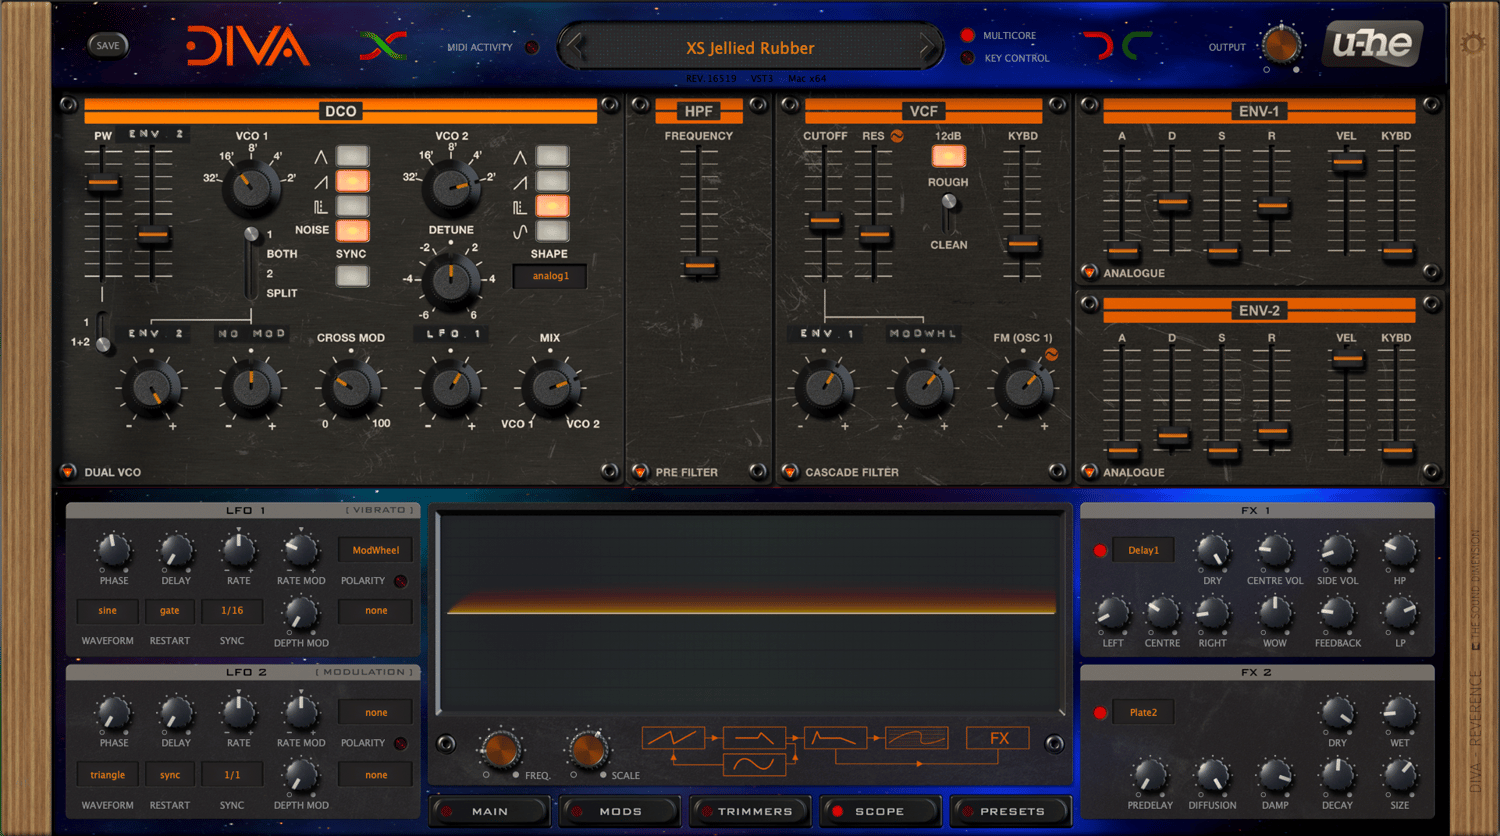Select VCO 2 sine waveform button
1500x836 pixels.
552,231
